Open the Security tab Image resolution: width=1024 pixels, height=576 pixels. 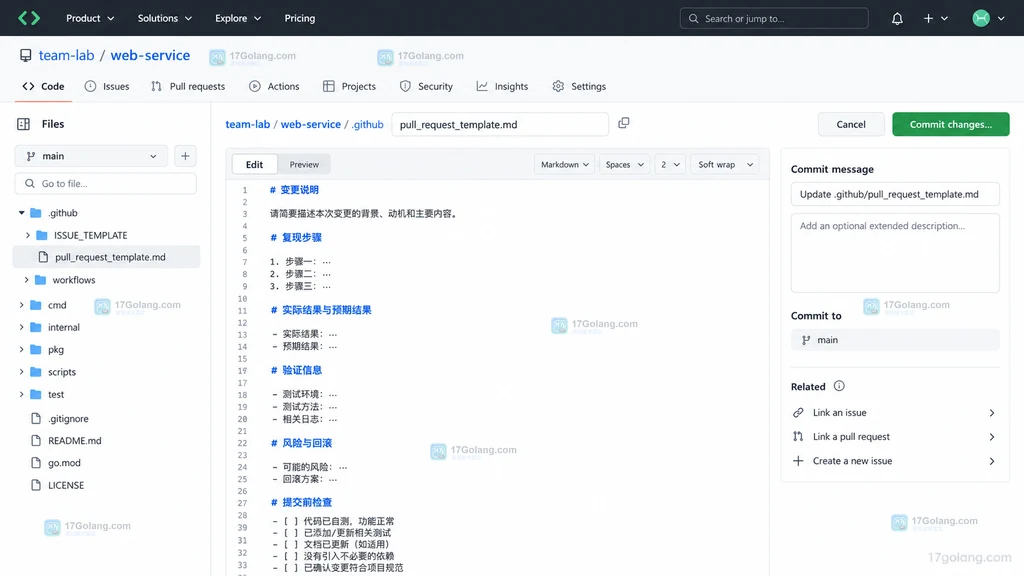pyautogui.click(x=426, y=86)
